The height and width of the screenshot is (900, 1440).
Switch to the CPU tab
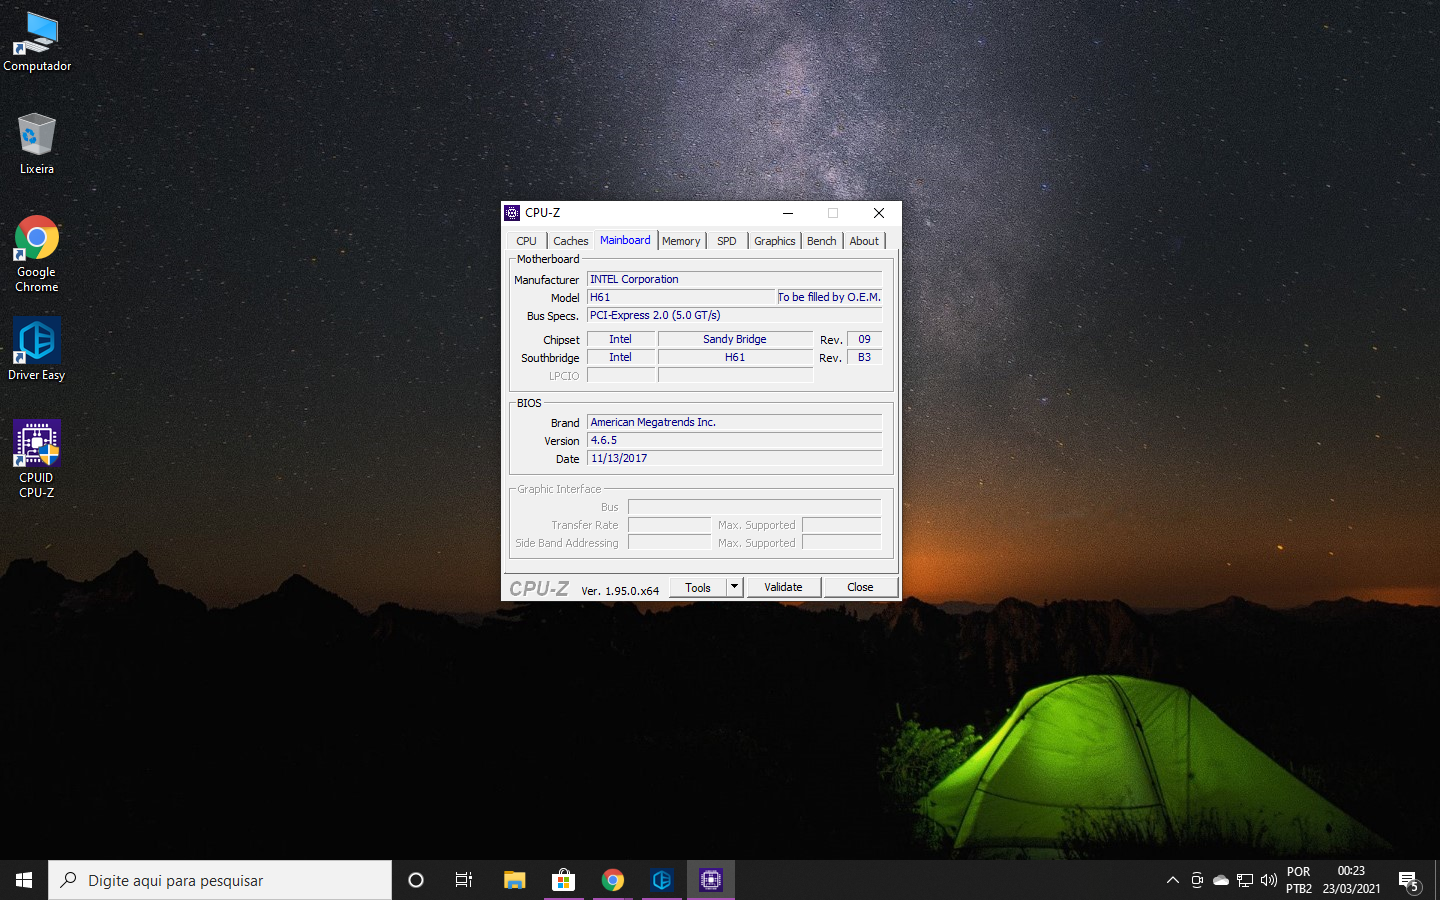pos(527,241)
